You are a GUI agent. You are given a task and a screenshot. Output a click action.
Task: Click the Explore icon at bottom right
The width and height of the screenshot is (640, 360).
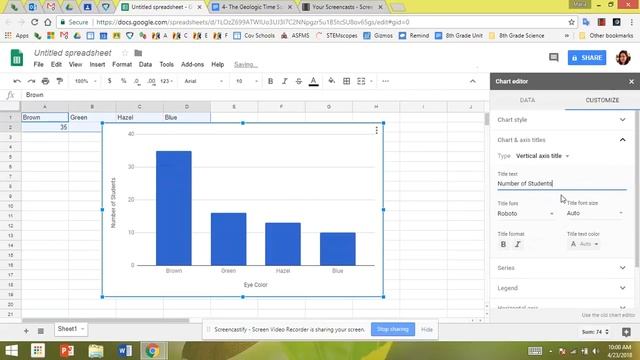pos(626,332)
